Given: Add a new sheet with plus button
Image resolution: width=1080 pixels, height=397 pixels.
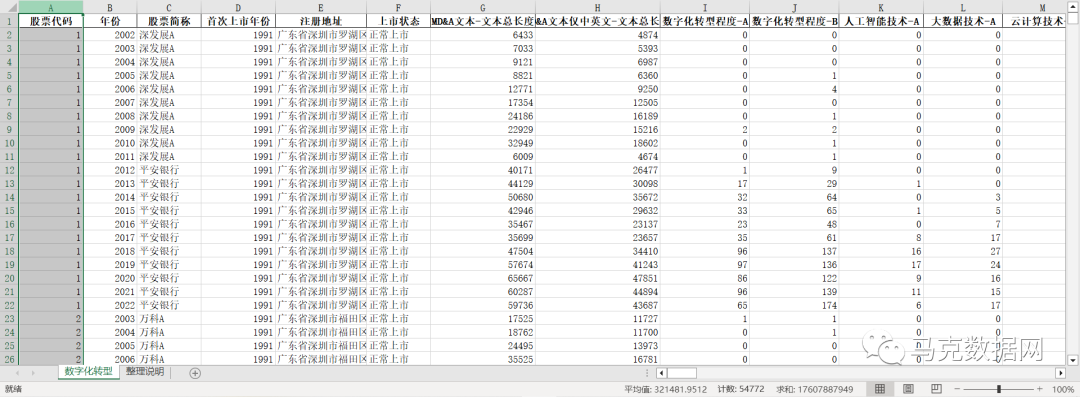Looking at the screenshot, I should tap(195, 373).
